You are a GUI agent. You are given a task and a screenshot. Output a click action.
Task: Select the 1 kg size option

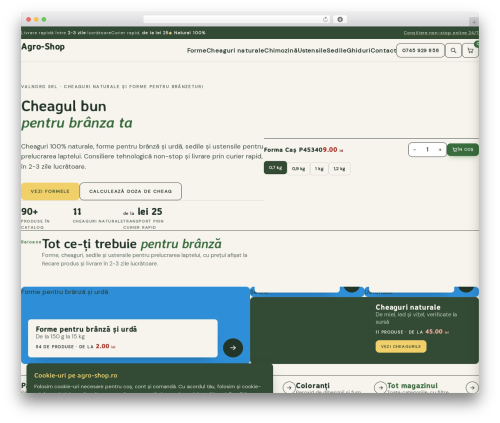[319, 169]
